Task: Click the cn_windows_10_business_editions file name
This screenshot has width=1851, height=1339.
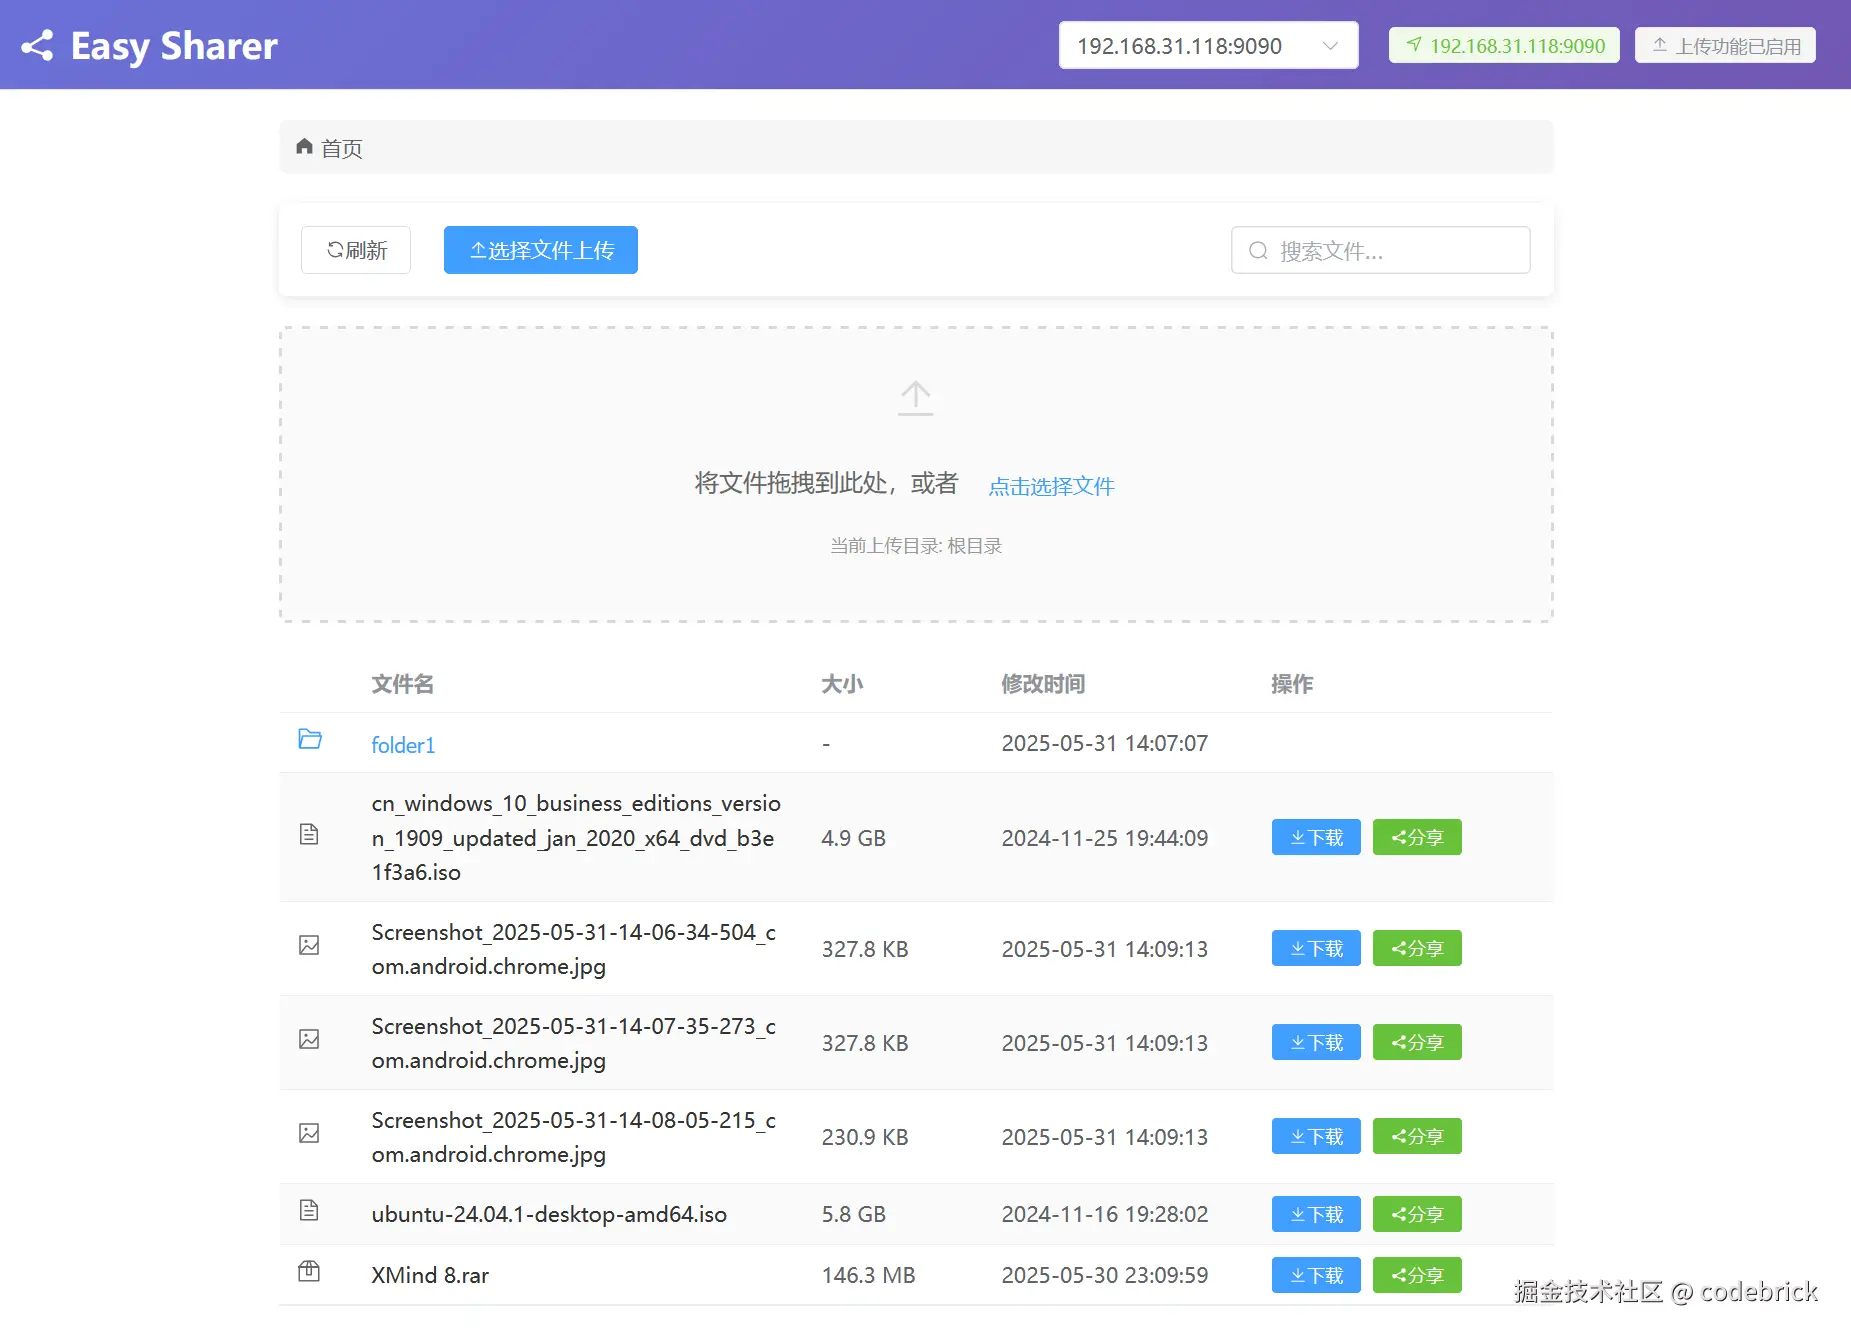Action: (576, 838)
